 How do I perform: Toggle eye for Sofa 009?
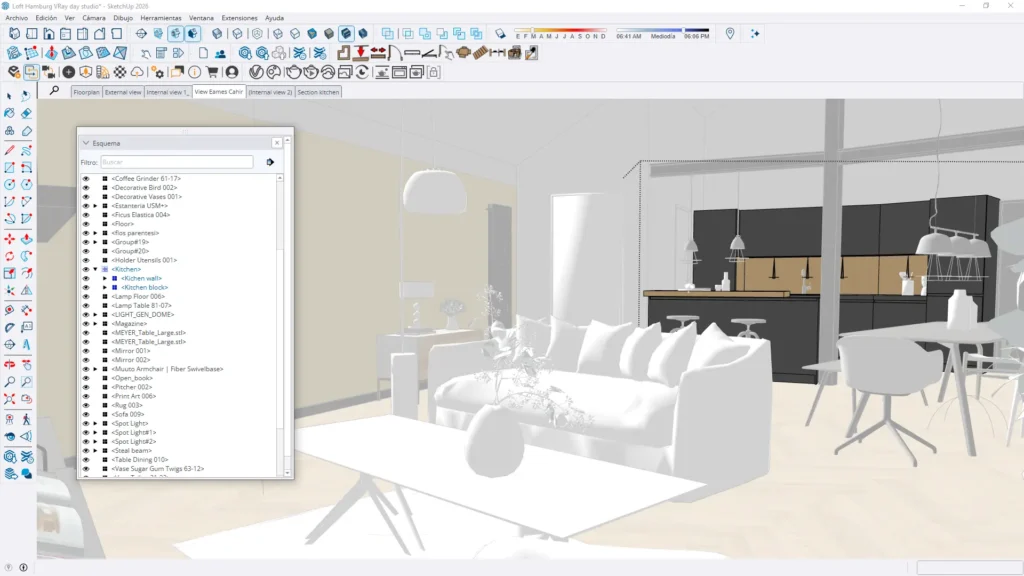coord(86,414)
